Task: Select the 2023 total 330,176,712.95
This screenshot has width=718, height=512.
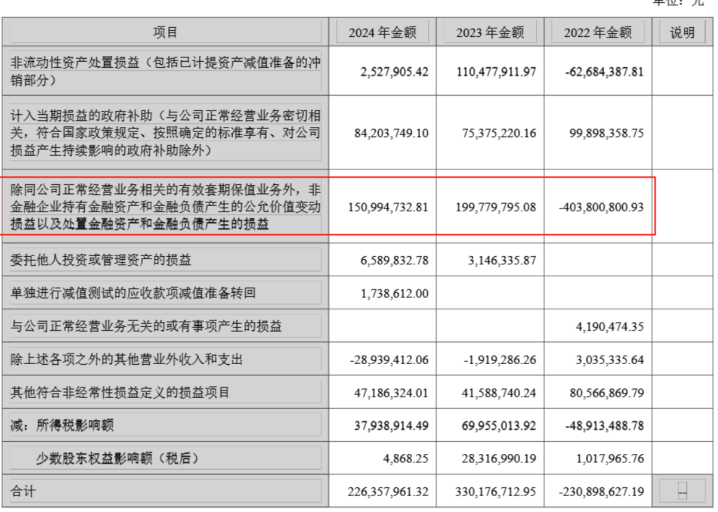Action: tap(496, 491)
